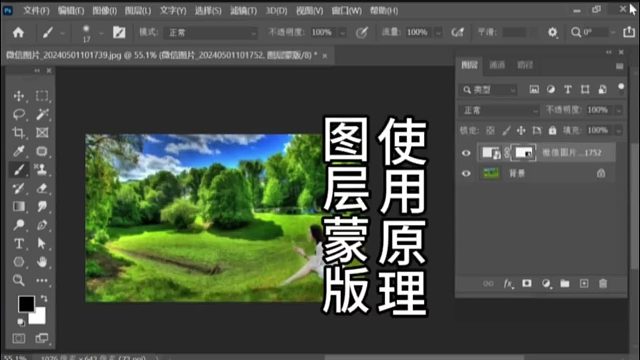Image resolution: width=640 pixels, height=360 pixels.
Task: Switch to the Paths tab
Action: pyautogui.click(x=524, y=65)
